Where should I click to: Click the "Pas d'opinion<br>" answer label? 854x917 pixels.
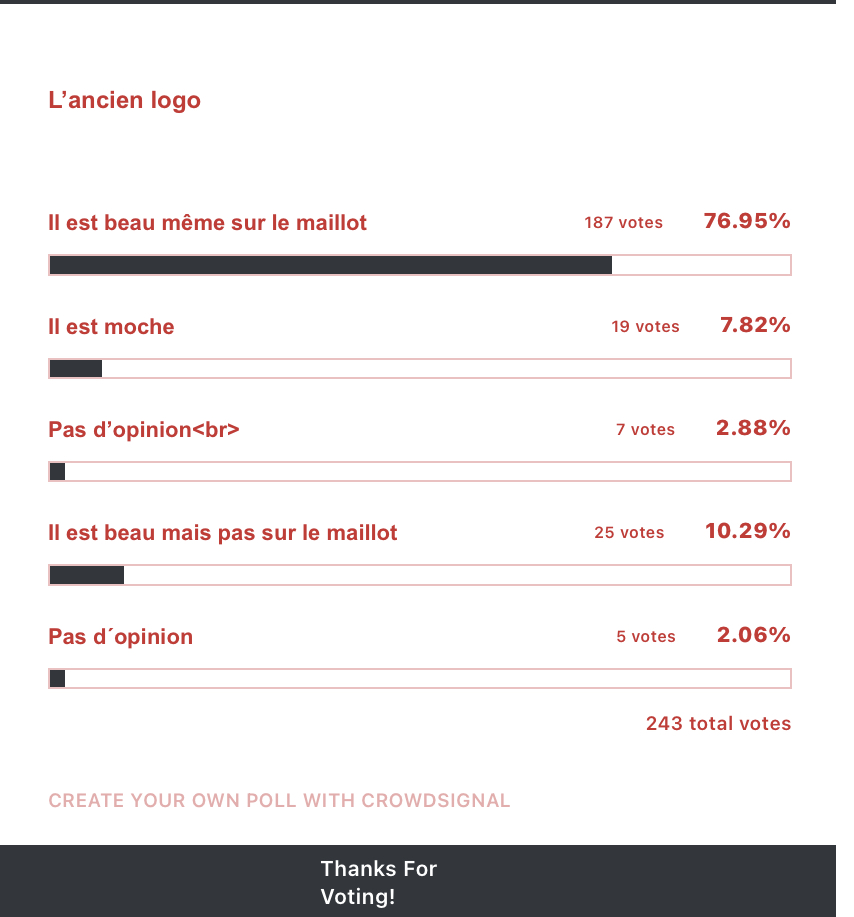[x=144, y=429]
